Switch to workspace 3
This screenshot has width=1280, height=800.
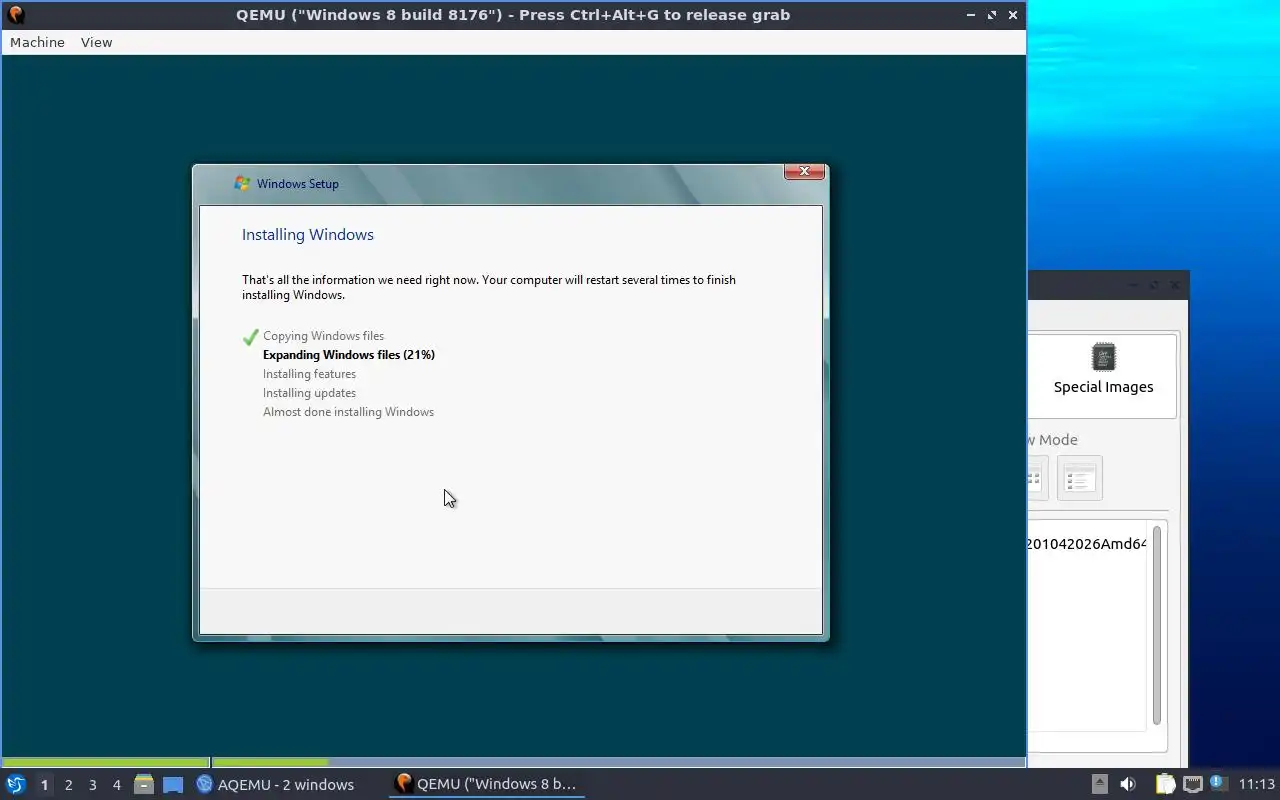92,785
